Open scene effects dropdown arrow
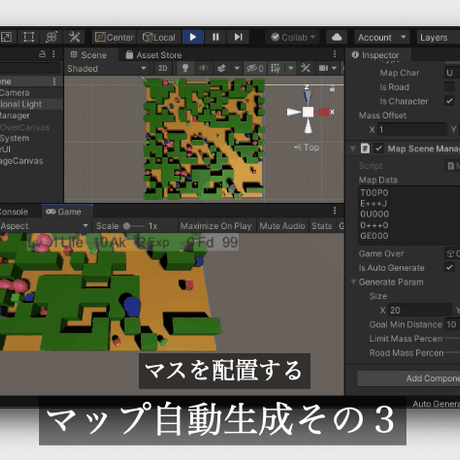 pos(237,69)
